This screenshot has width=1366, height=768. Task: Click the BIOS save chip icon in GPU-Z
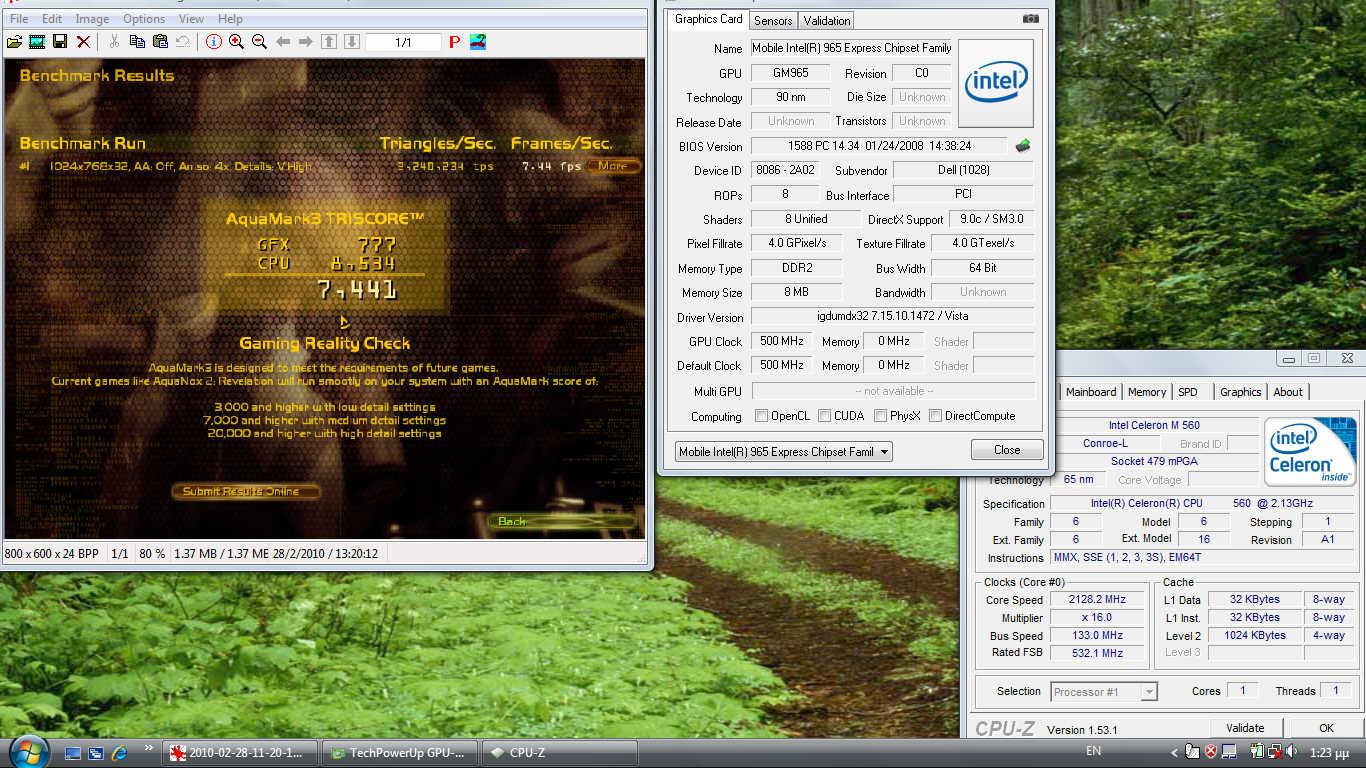coord(1022,146)
